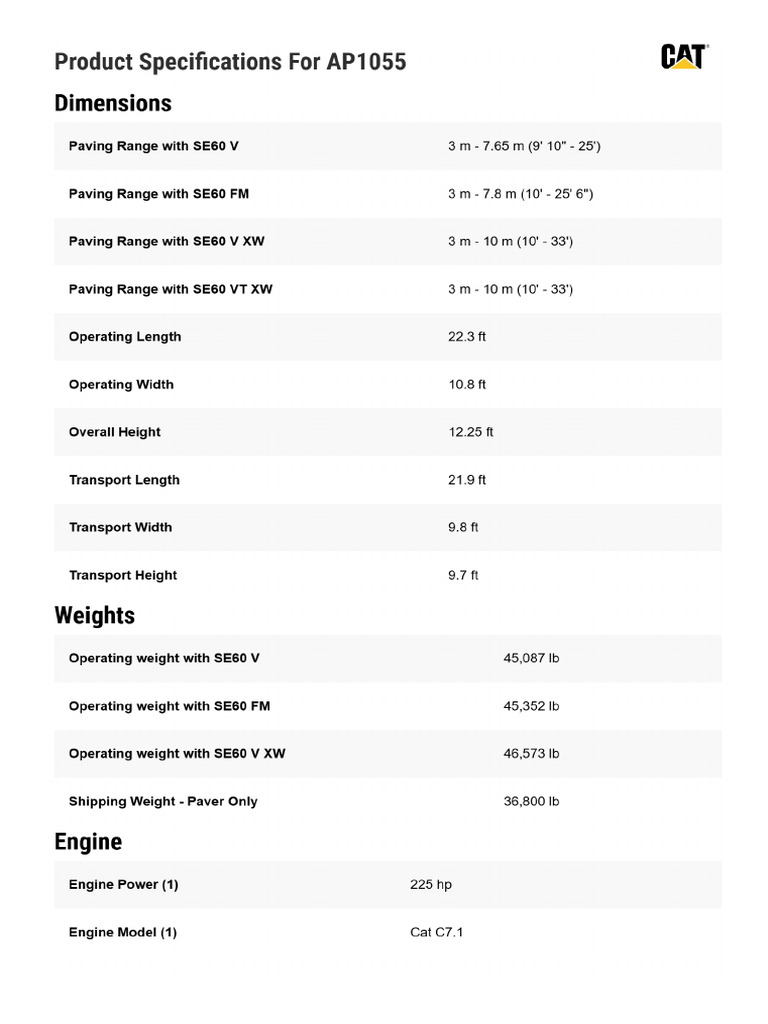Screen dimensions: 768x1024
Task: Select the 10.8 ft Operating Width value
Action: click(467, 385)
